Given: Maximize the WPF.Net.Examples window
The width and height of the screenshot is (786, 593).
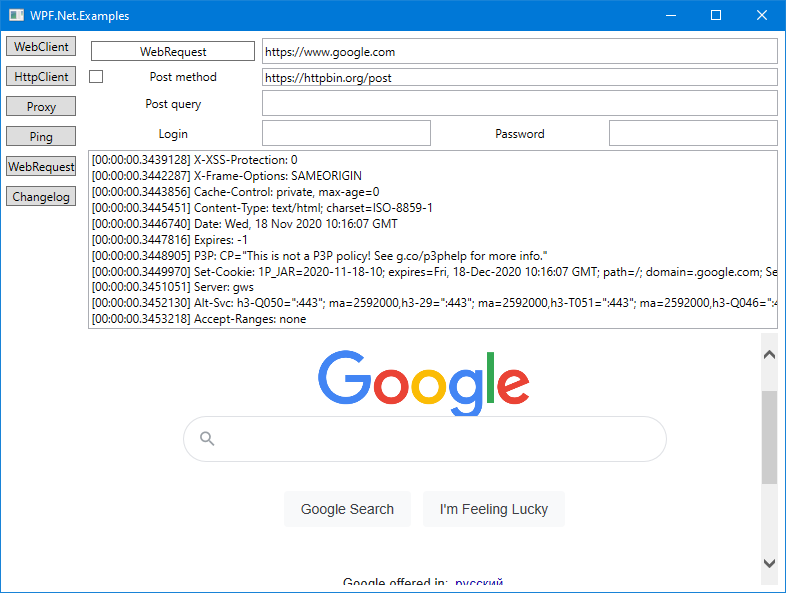Looking at the screenshot, I should click(x=716, y=15).
